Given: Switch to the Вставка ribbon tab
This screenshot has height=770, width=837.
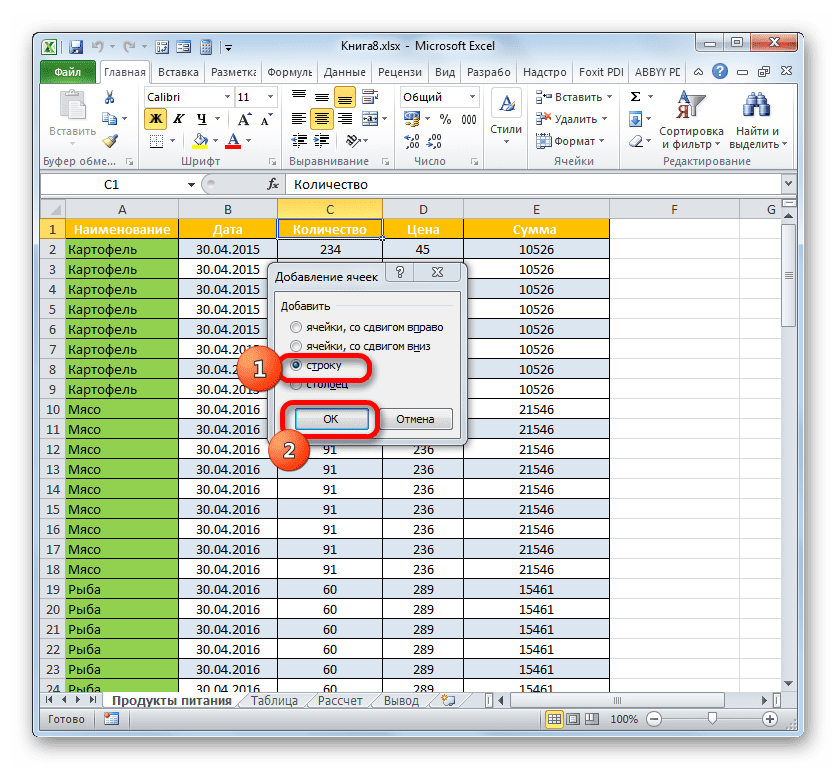Looking at the screenshot, I should pyautogui.click(x=178, y=72).
